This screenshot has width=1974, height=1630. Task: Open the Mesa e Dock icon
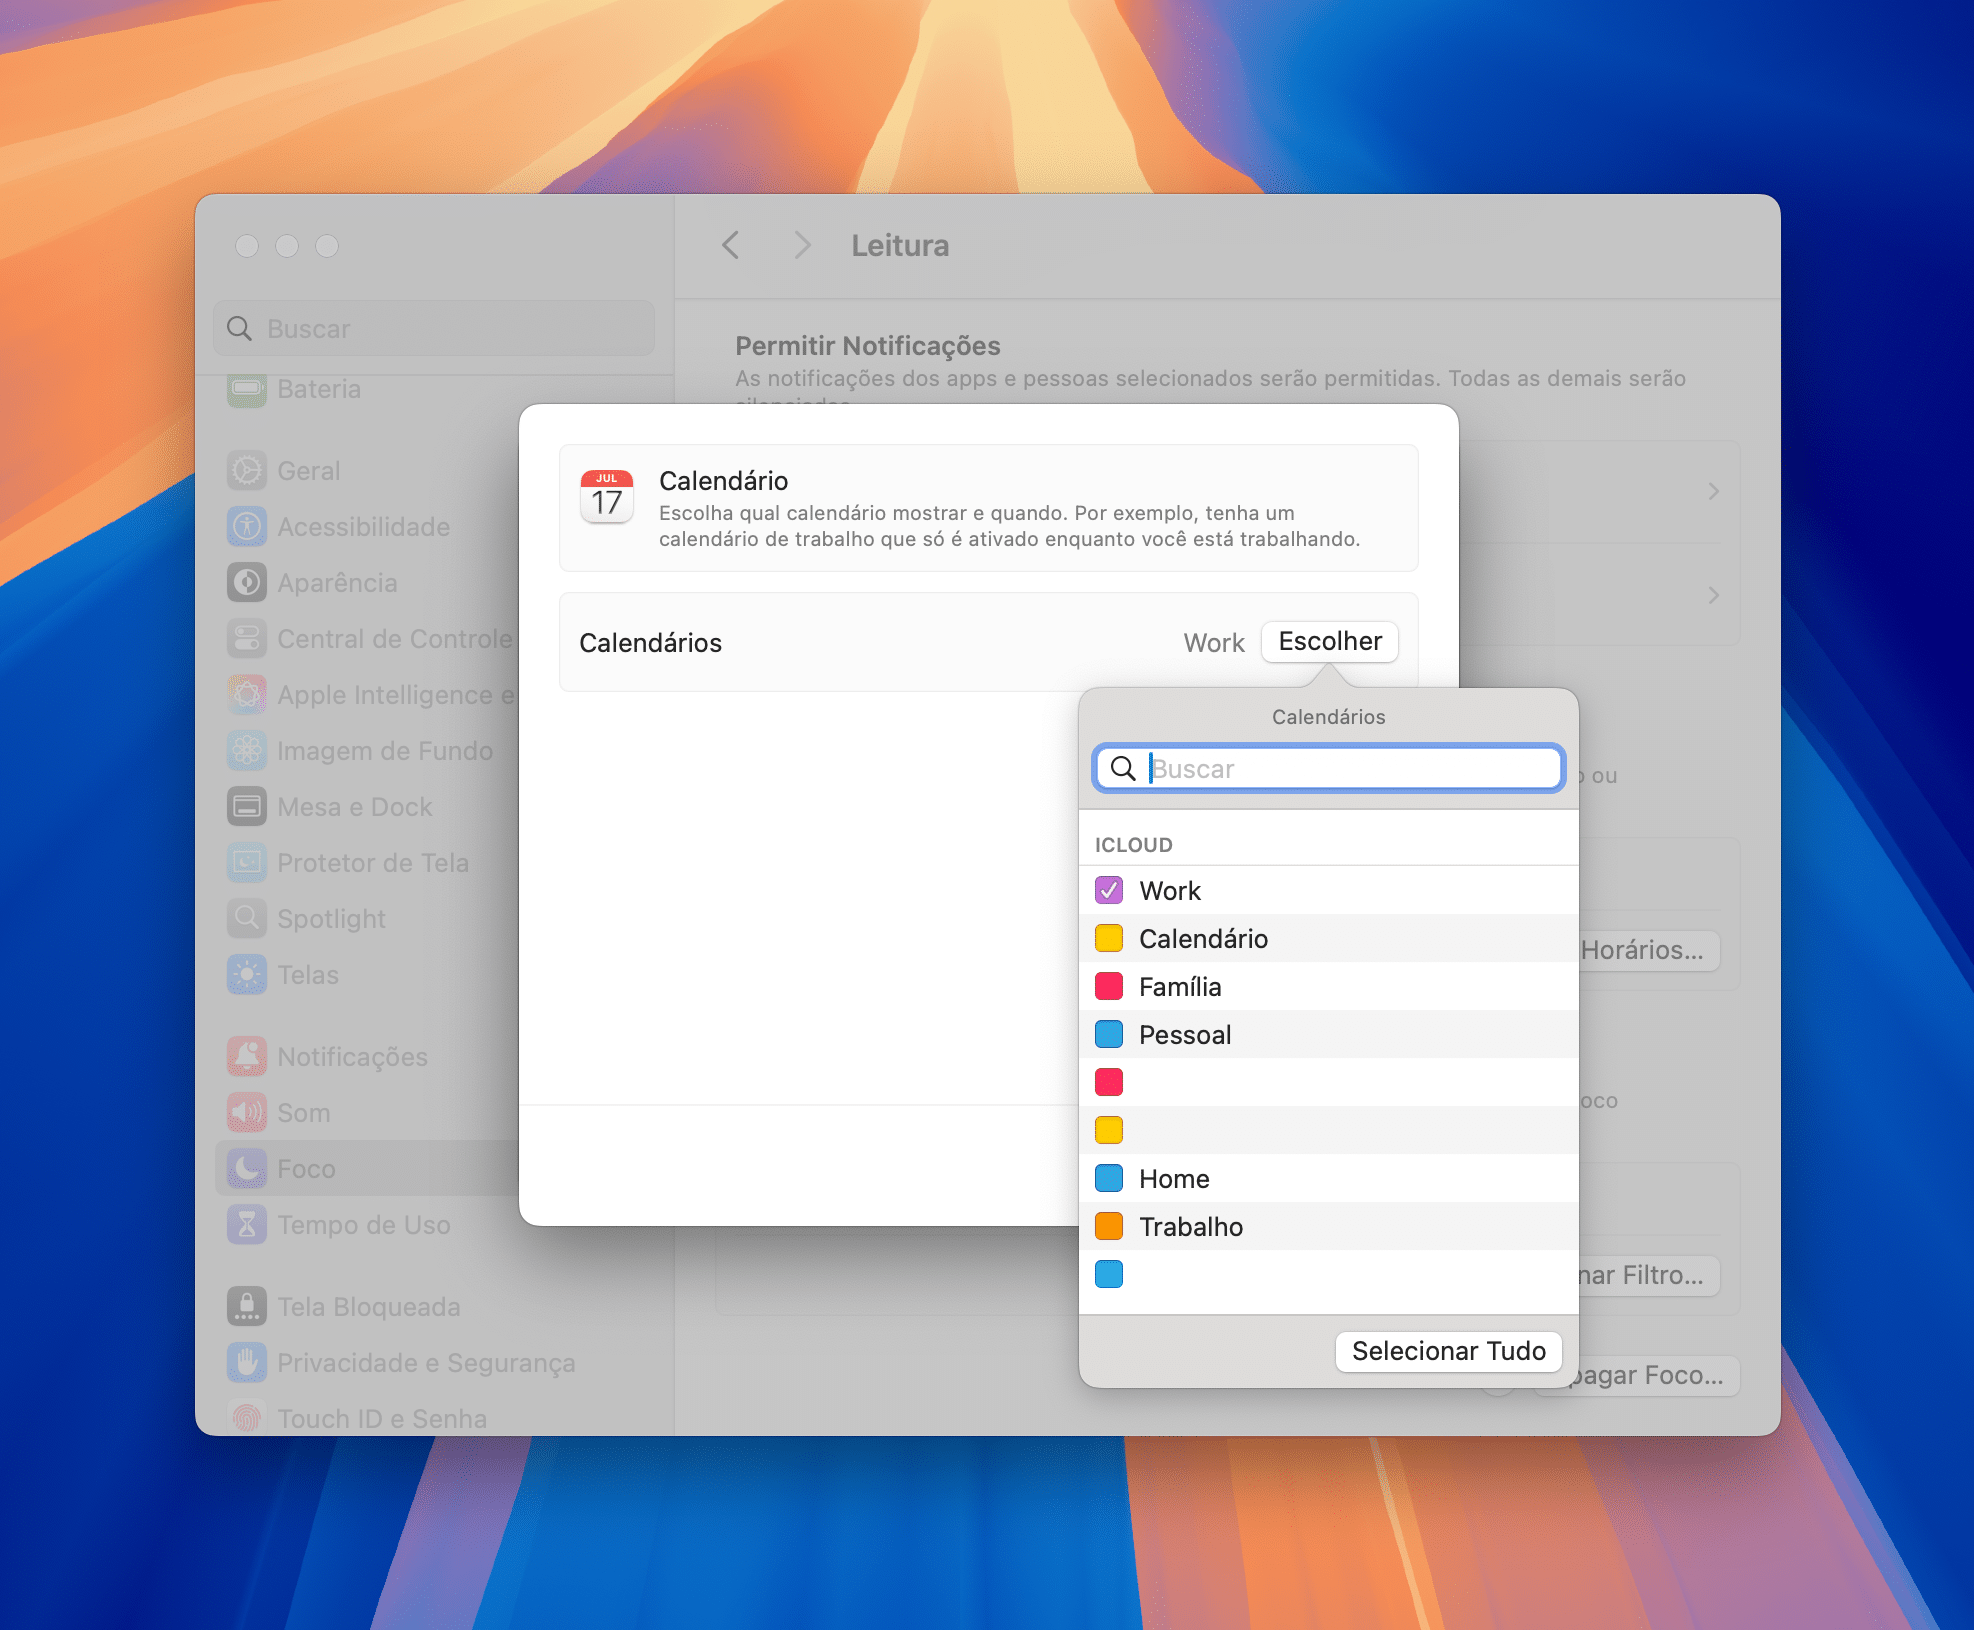pos(247,807)
